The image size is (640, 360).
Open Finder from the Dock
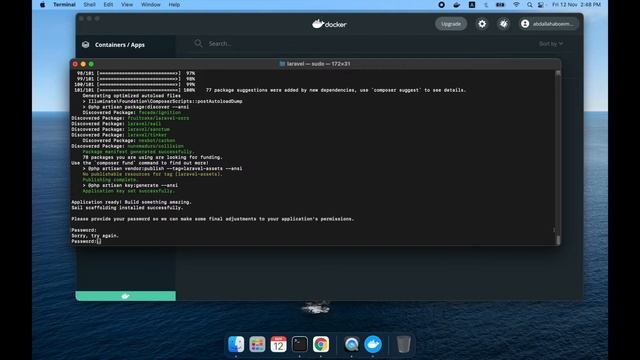coord(236,344)
